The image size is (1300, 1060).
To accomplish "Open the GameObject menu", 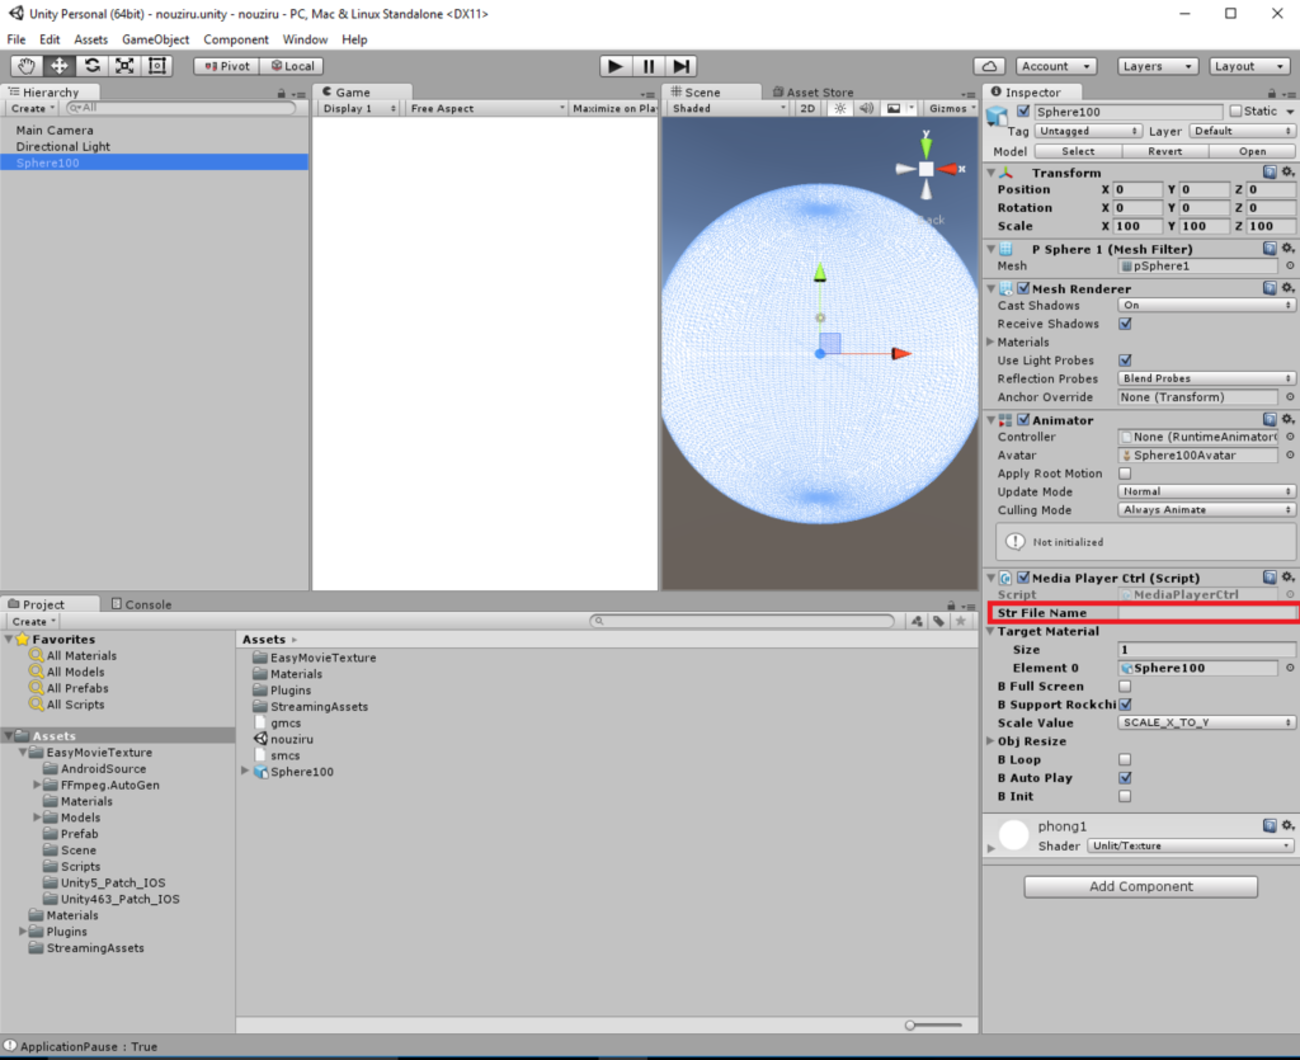I will [155, 40].
